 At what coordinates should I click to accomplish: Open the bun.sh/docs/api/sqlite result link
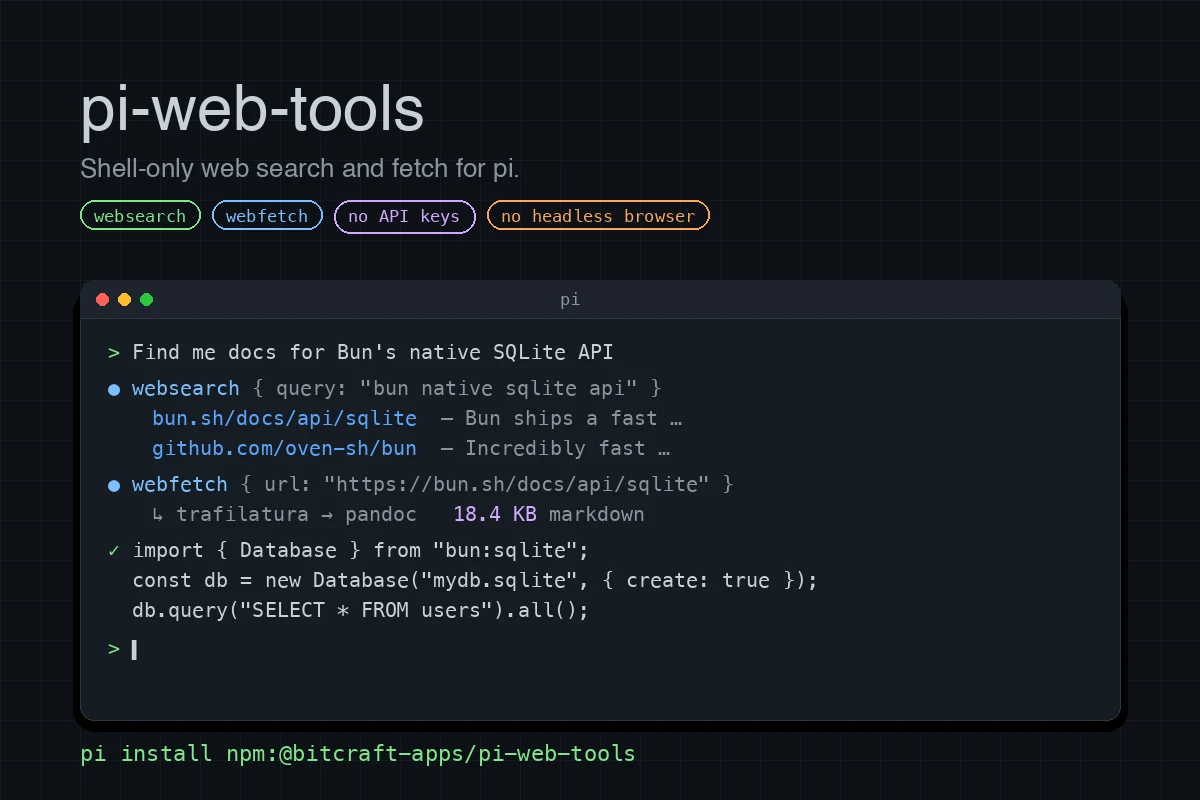[x=284, y=418]
